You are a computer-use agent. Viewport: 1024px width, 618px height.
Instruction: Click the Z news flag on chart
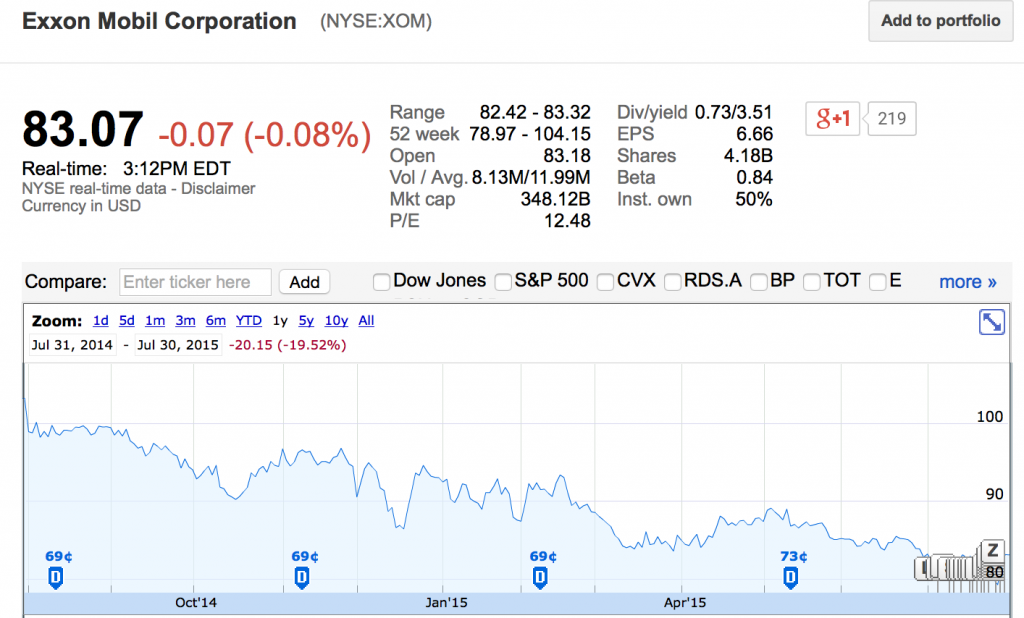[993, 549]
